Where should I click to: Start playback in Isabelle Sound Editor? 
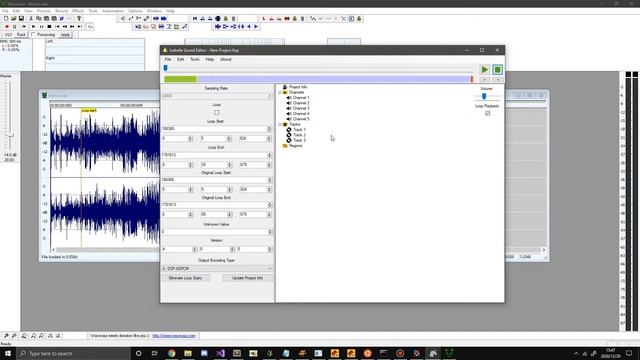484,70
